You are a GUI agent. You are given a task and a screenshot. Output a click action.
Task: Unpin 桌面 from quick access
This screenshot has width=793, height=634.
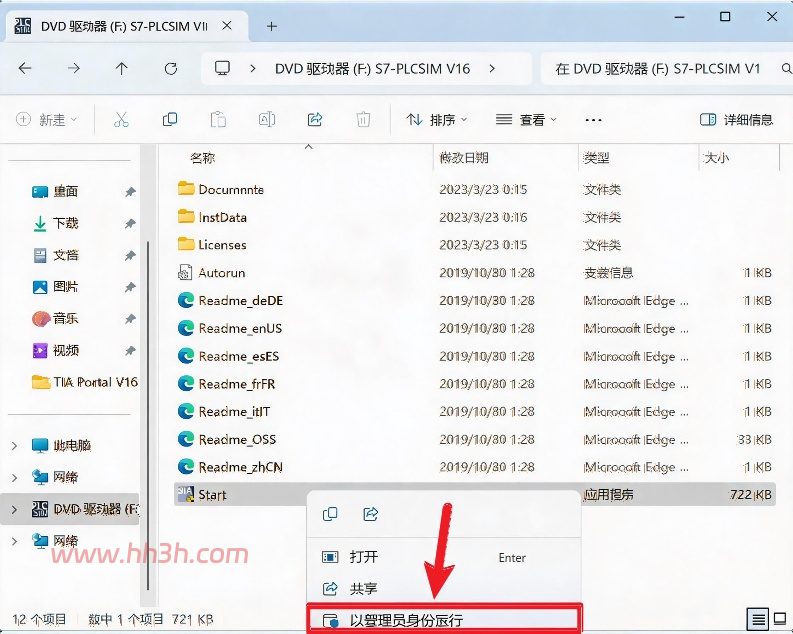click(130, 192)
